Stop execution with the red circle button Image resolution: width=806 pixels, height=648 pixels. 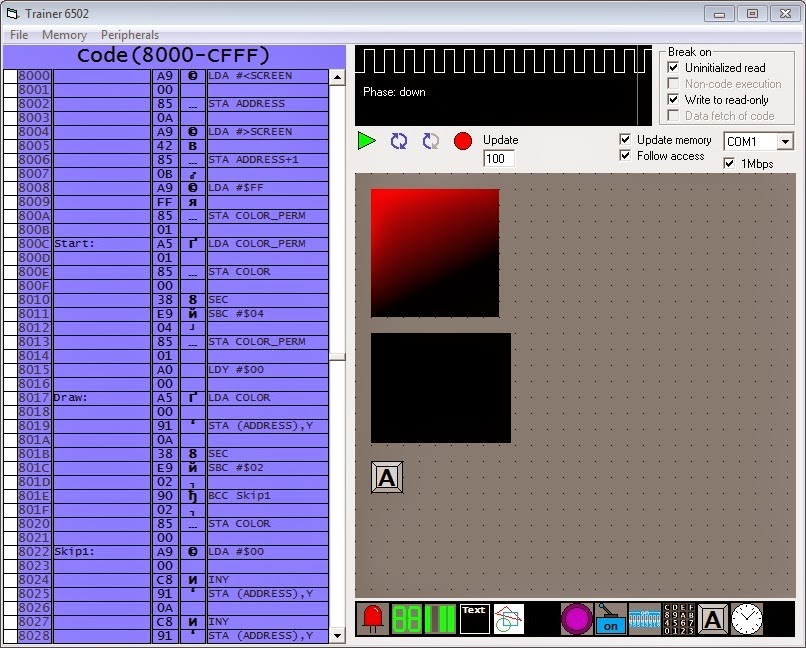click(463, 141)
